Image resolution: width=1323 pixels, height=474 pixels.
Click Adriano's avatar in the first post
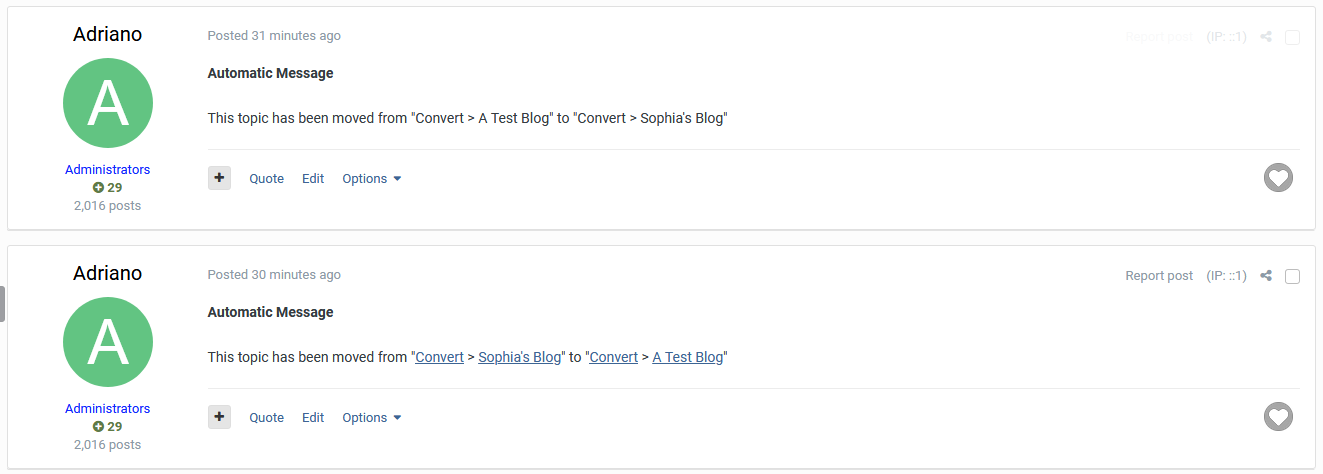(x=108, y=103)
